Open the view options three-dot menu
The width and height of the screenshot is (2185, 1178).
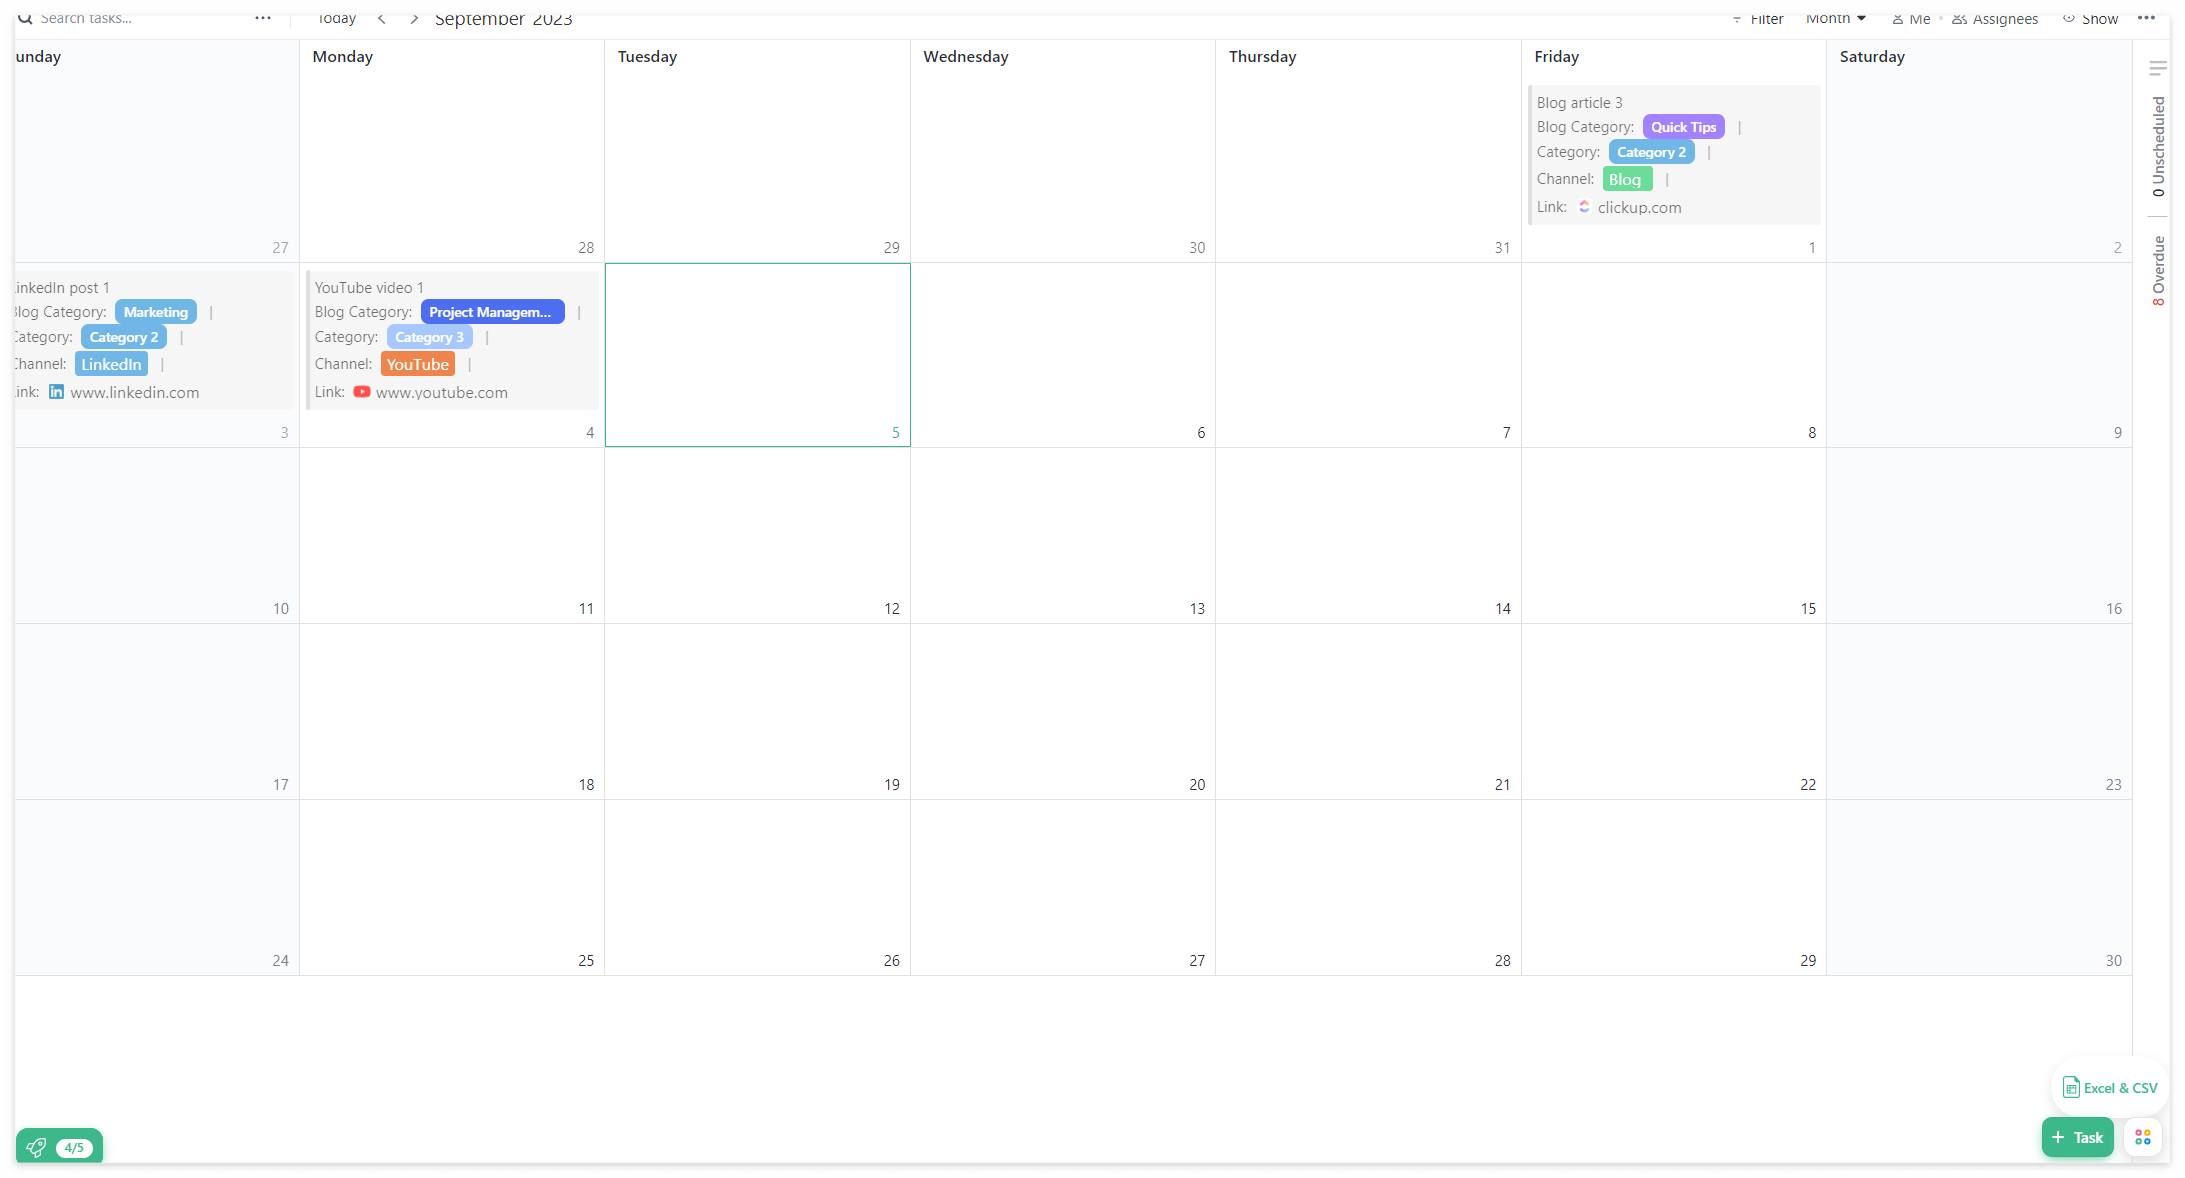pos(2146,18)
